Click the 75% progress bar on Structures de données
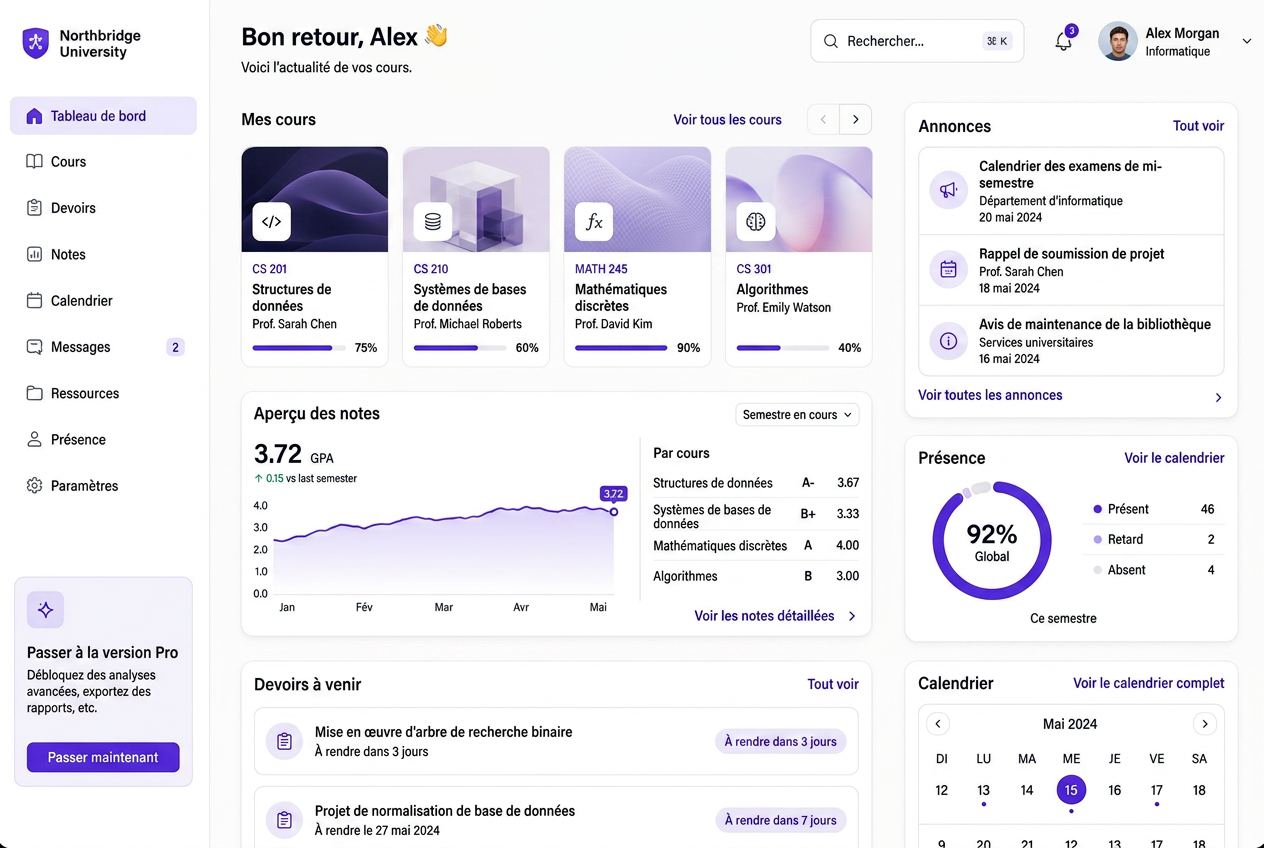The height and width of the screenshot is (848, 1264). coord(299,348)
